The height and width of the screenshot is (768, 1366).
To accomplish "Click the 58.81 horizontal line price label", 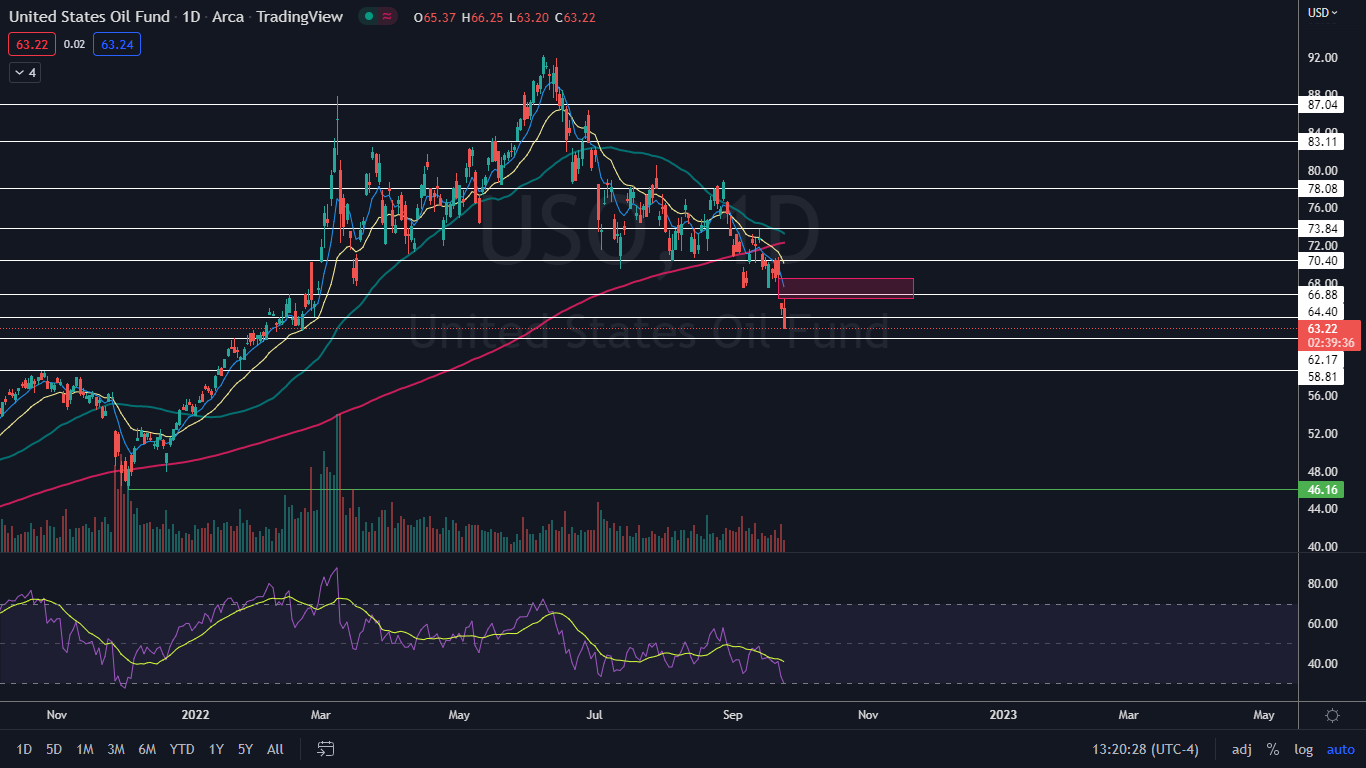I will 1323,377.
